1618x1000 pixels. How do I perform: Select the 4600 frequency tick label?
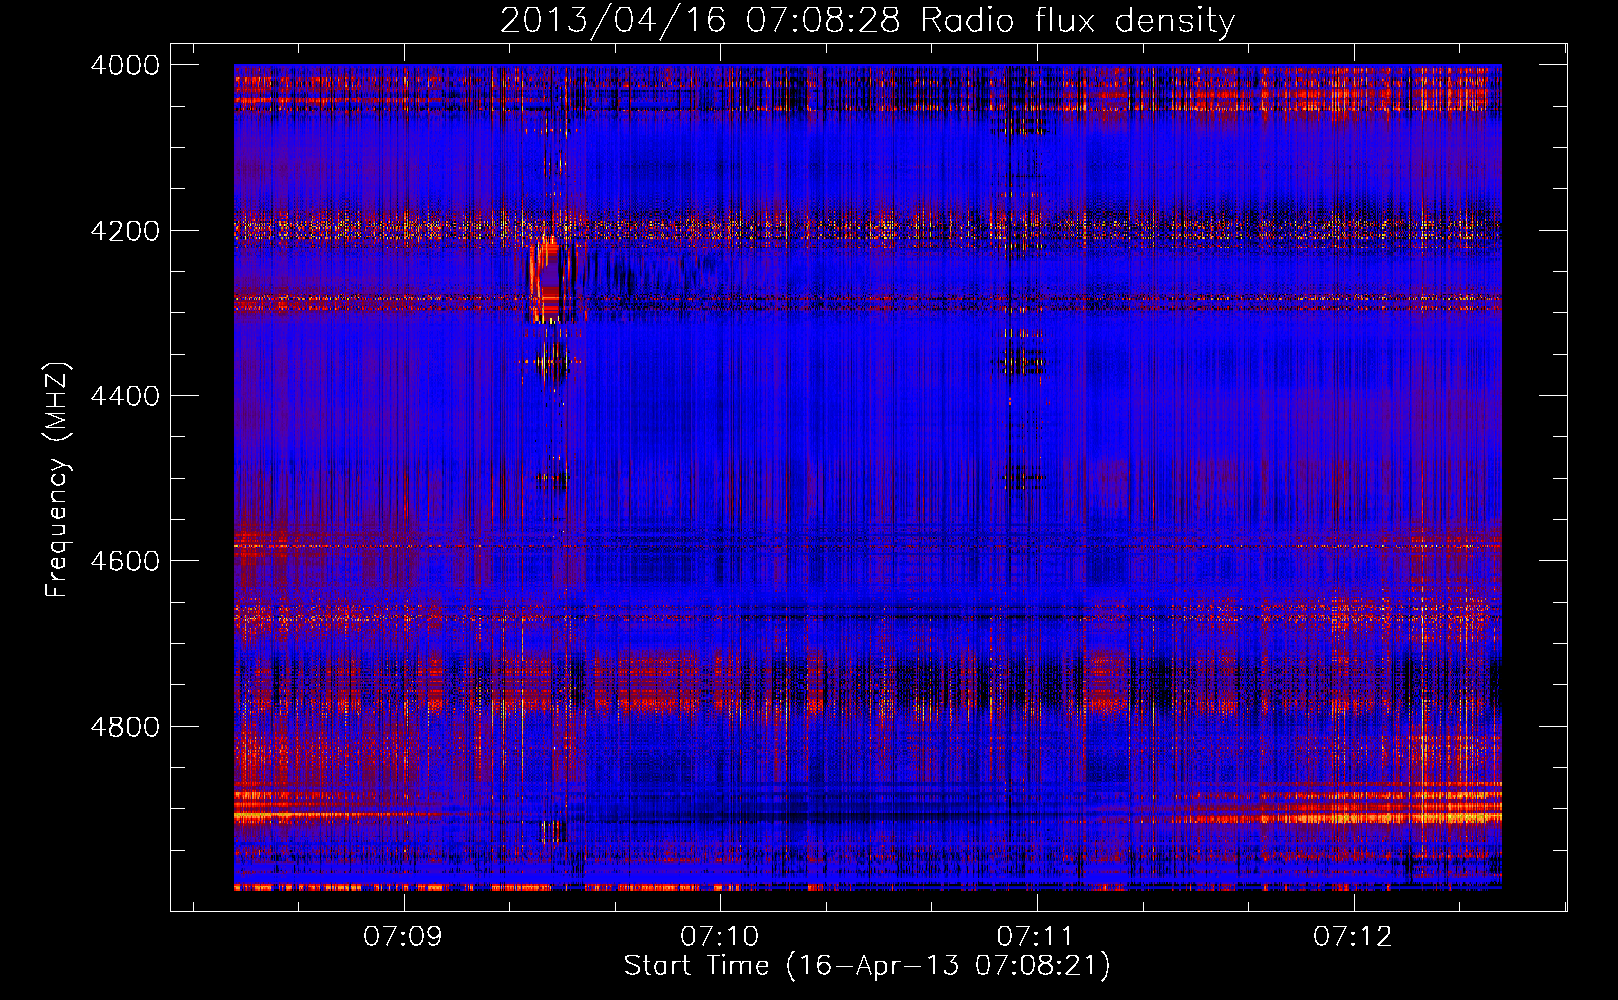(125, 561)
